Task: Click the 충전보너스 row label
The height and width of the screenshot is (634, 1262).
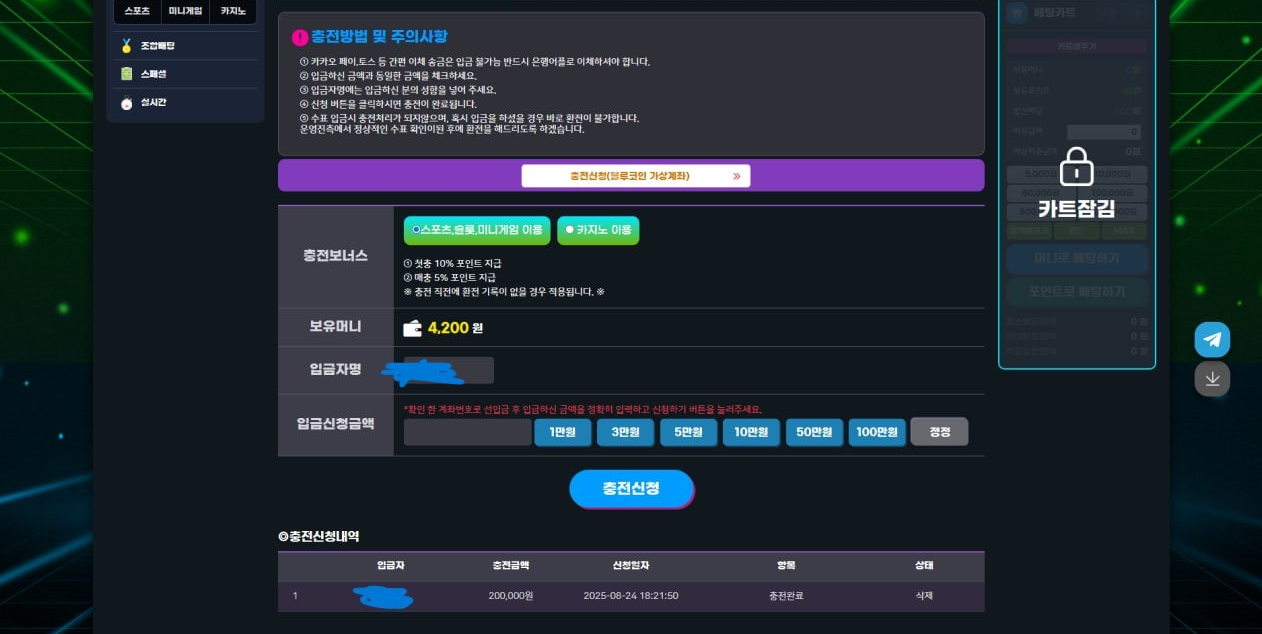Action: point(336,256)
